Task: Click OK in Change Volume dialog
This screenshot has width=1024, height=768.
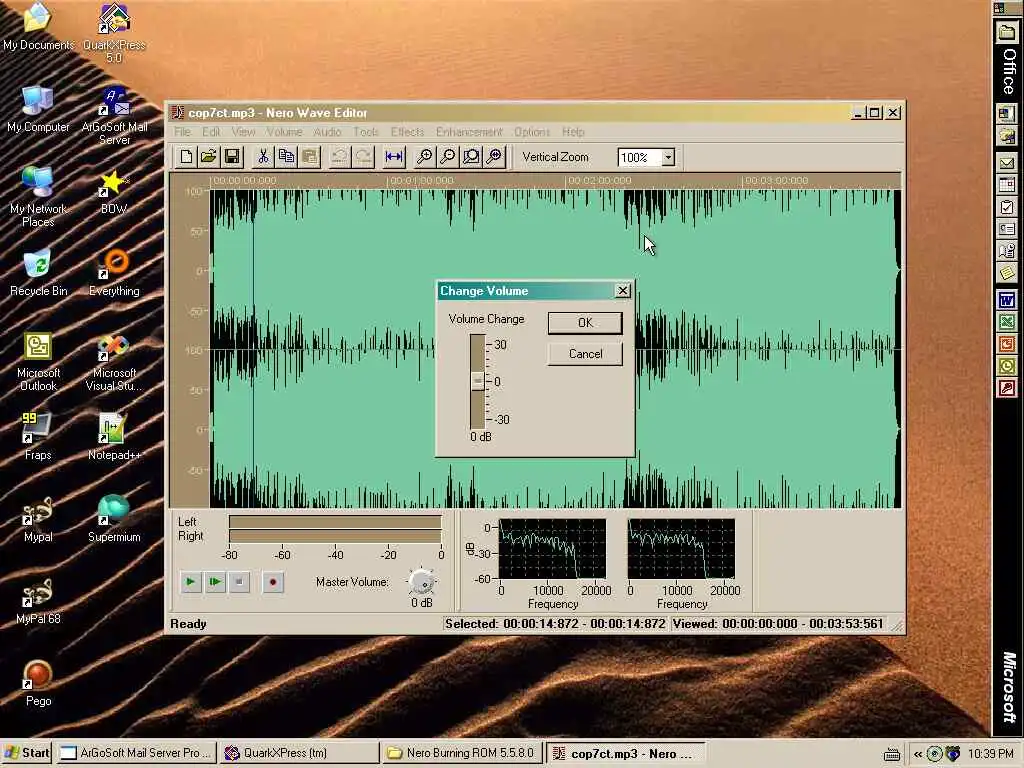Action: click(585, 323)
